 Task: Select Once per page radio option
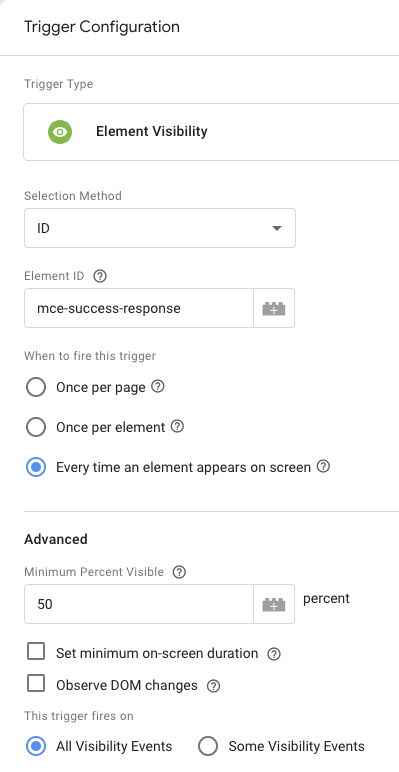(36, 387)
